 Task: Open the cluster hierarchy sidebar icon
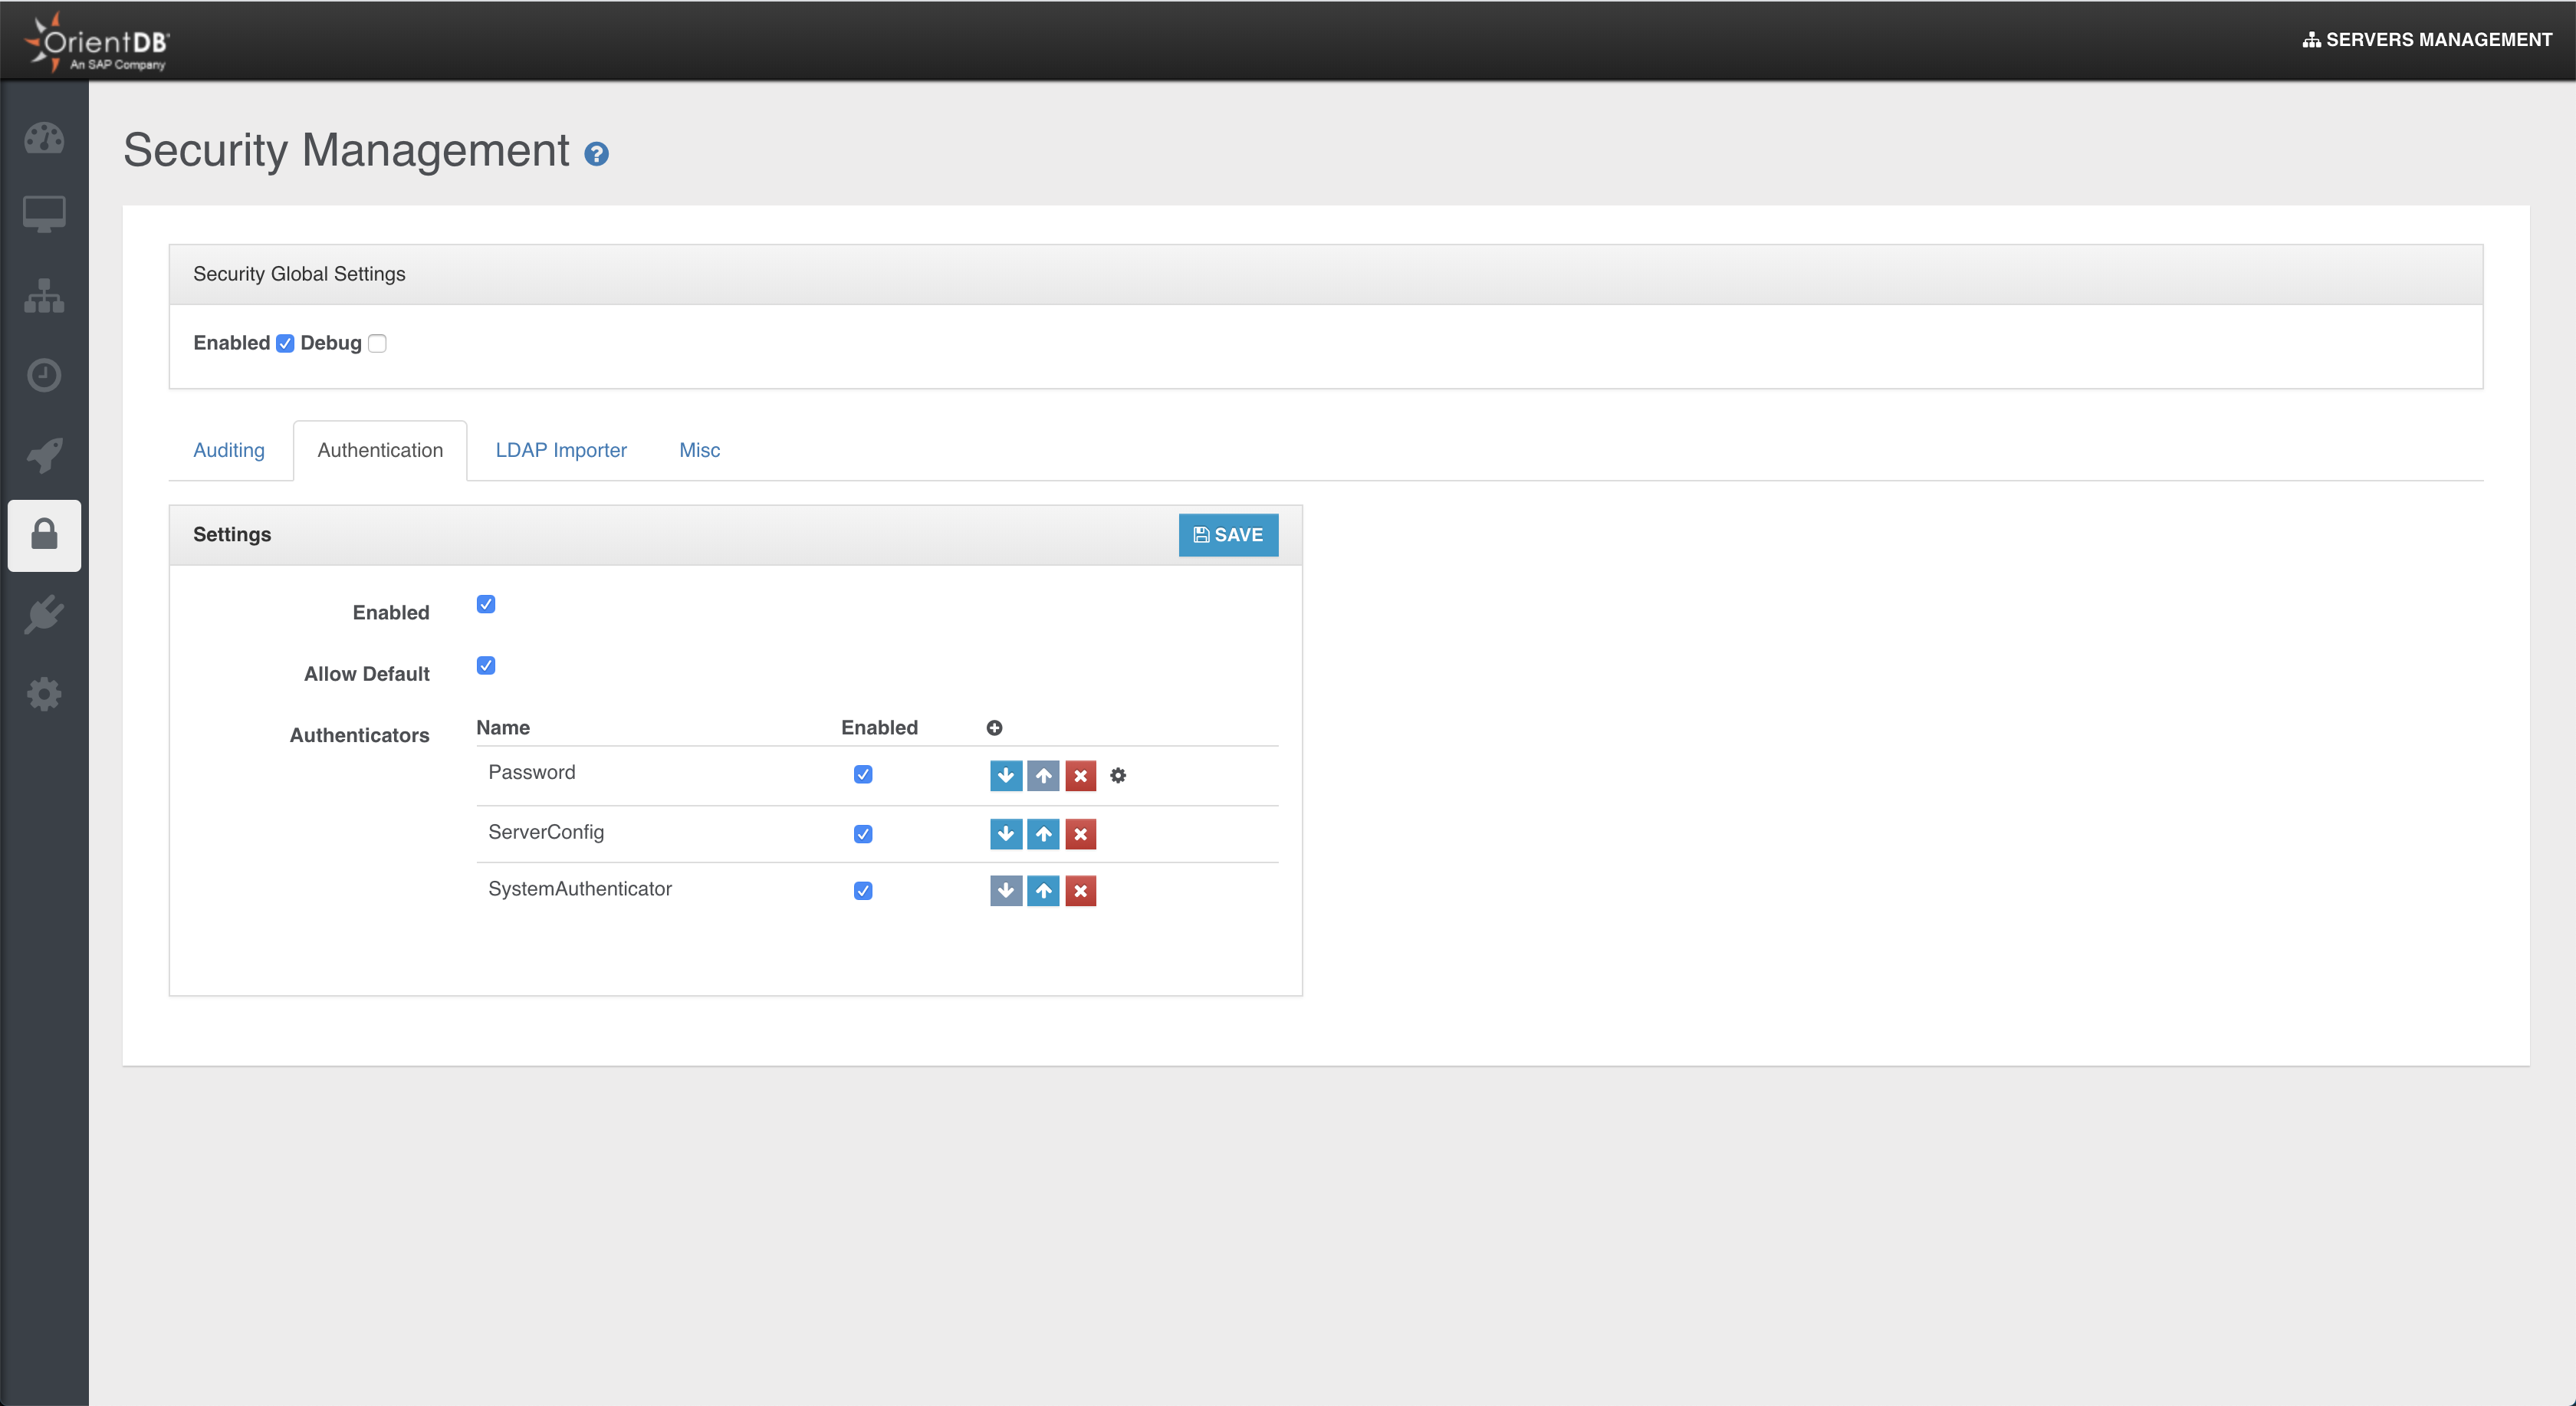tap(44, 296)
